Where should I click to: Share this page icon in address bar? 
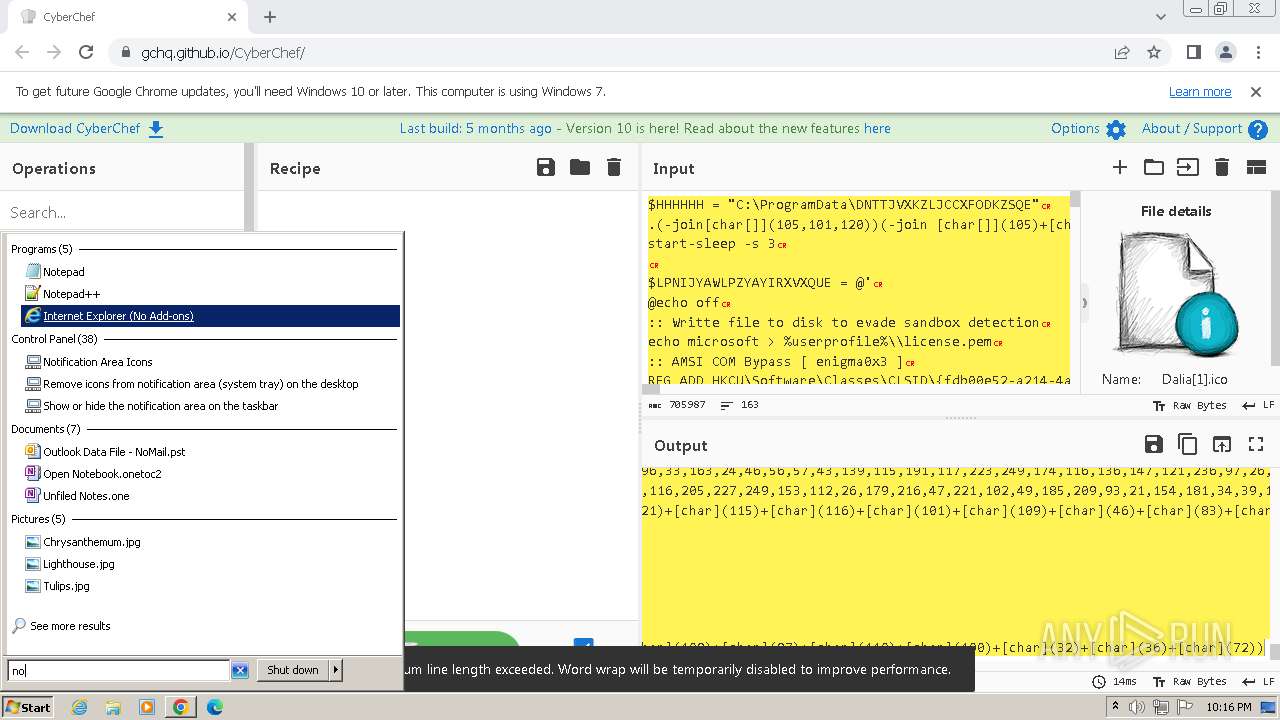[x=1122, y=52]
